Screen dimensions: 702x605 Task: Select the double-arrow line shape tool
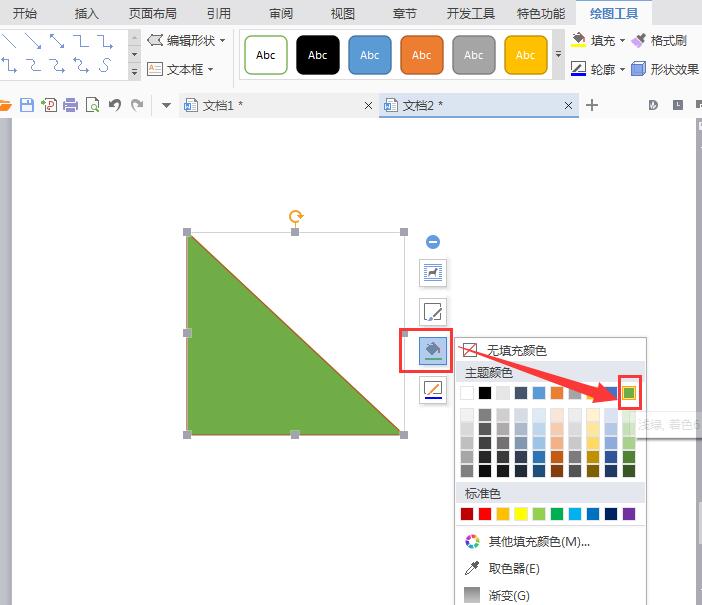[56, 41]
